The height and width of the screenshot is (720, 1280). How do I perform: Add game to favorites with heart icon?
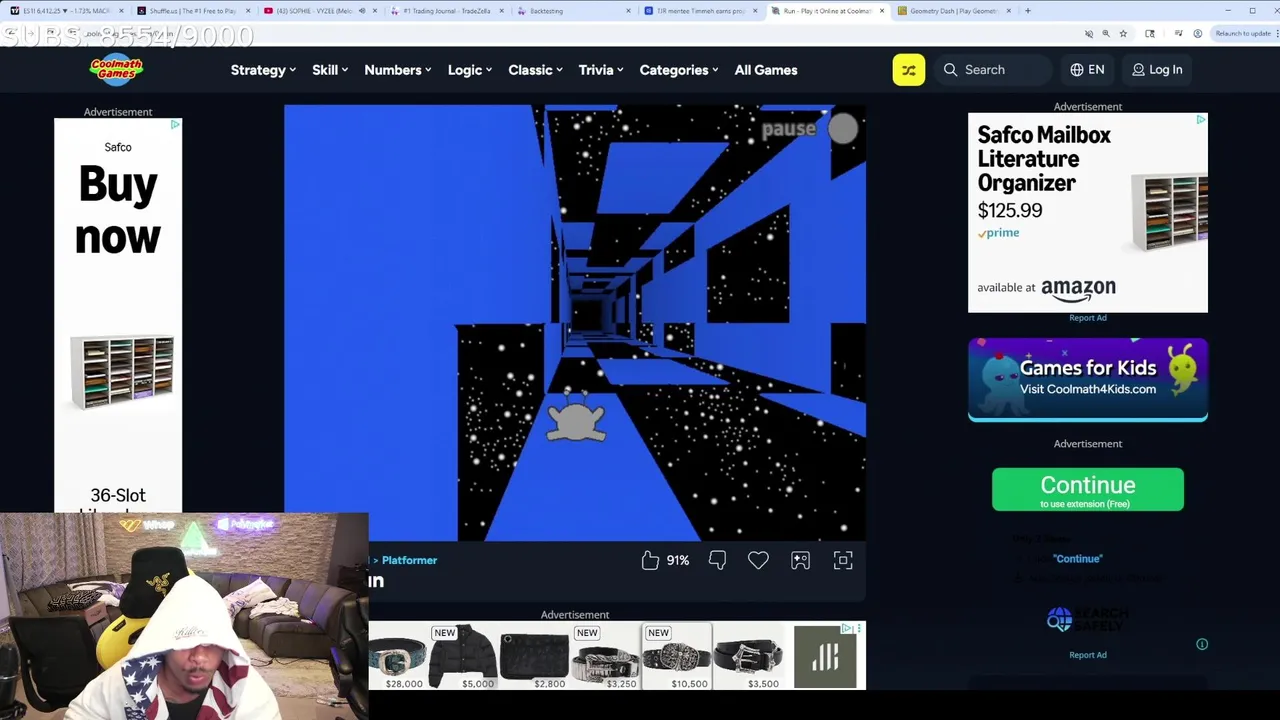click(x=758, y=561)
